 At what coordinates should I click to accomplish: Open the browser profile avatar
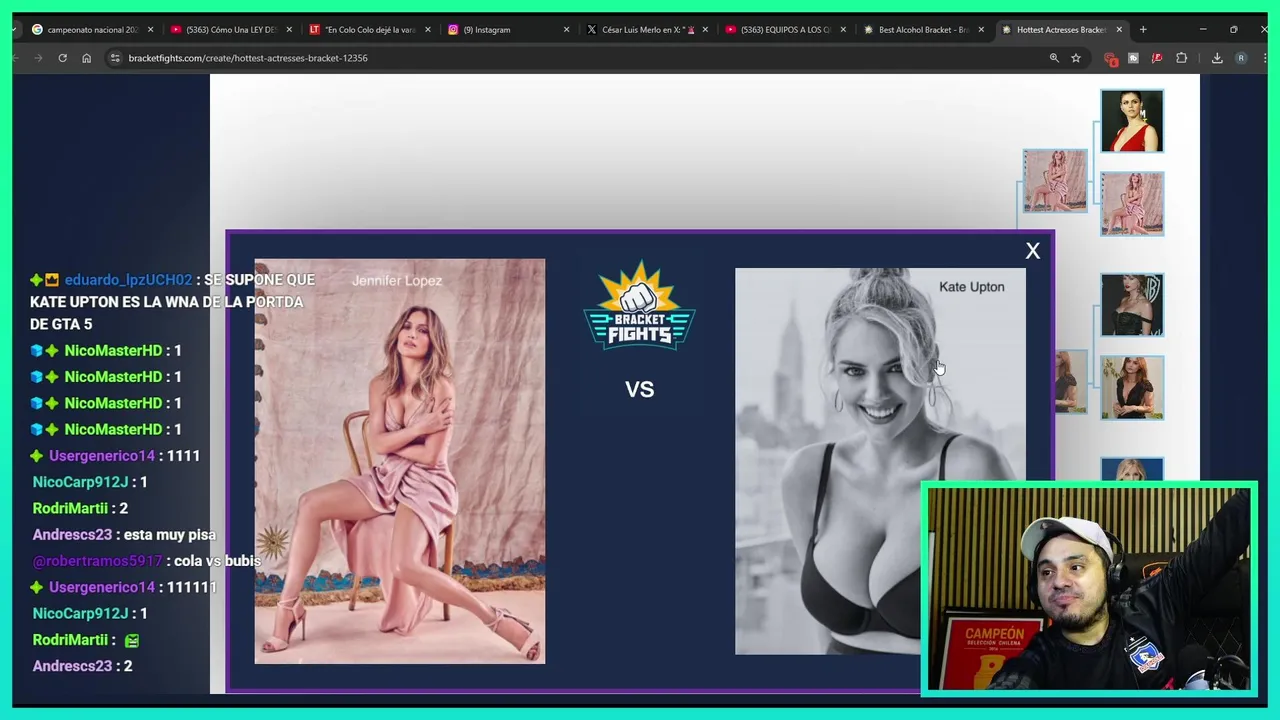[1241, 58]
